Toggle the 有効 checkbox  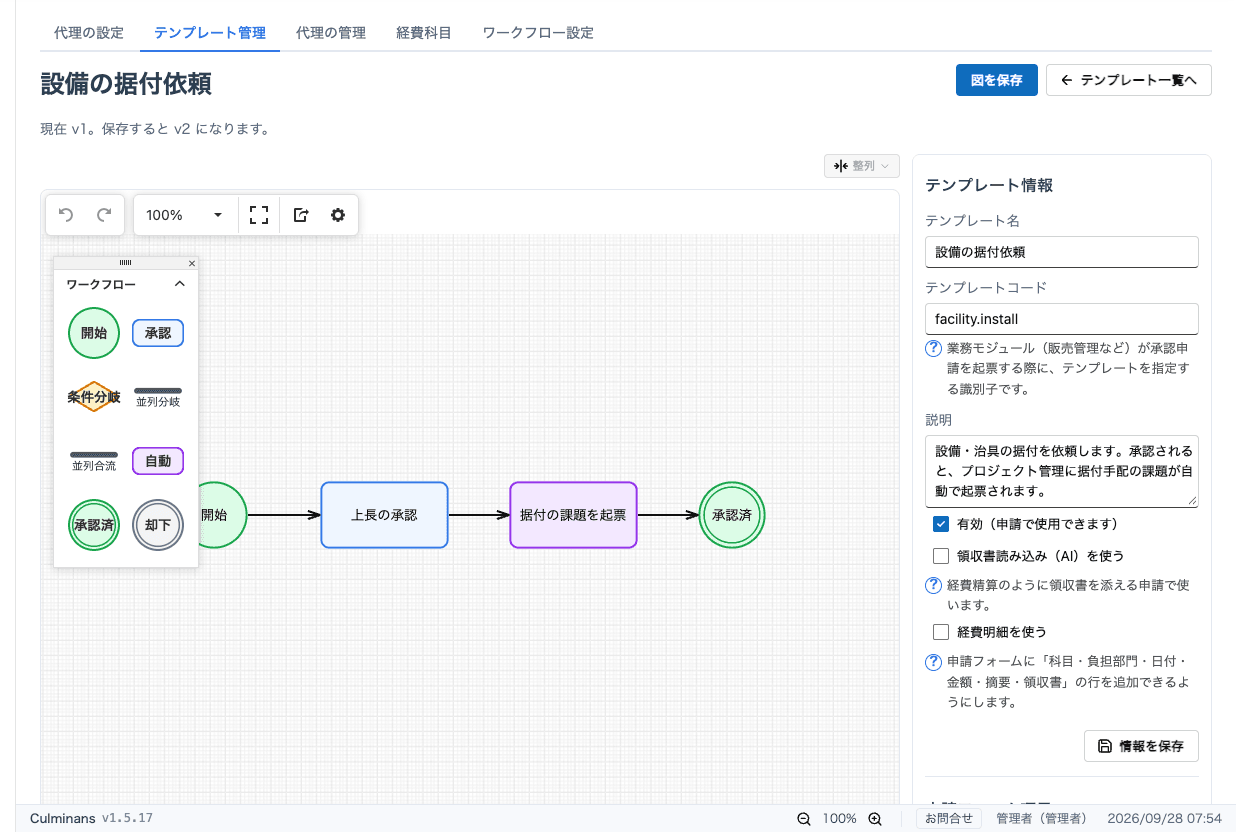[940, 524]
